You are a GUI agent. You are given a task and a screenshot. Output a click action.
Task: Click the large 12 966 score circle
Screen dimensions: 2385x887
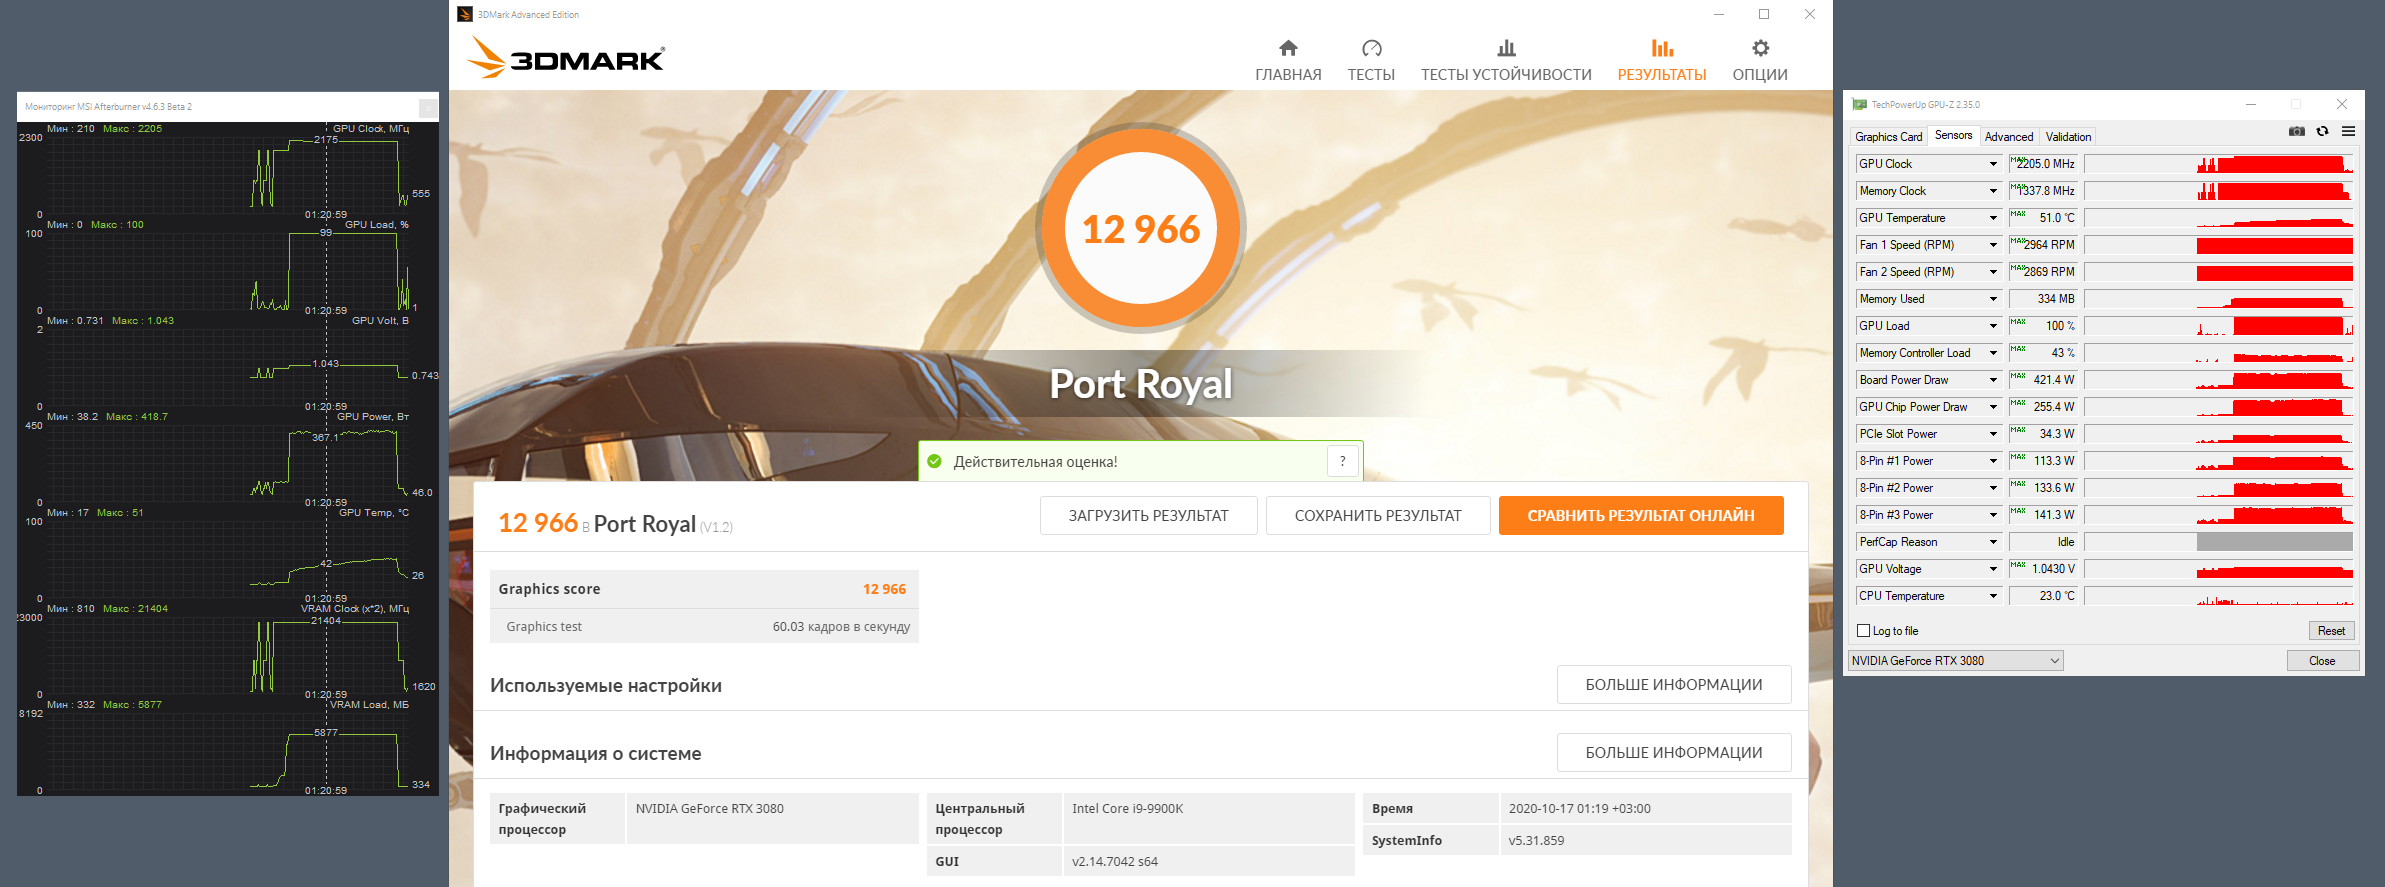click(x=1141, y=228)
